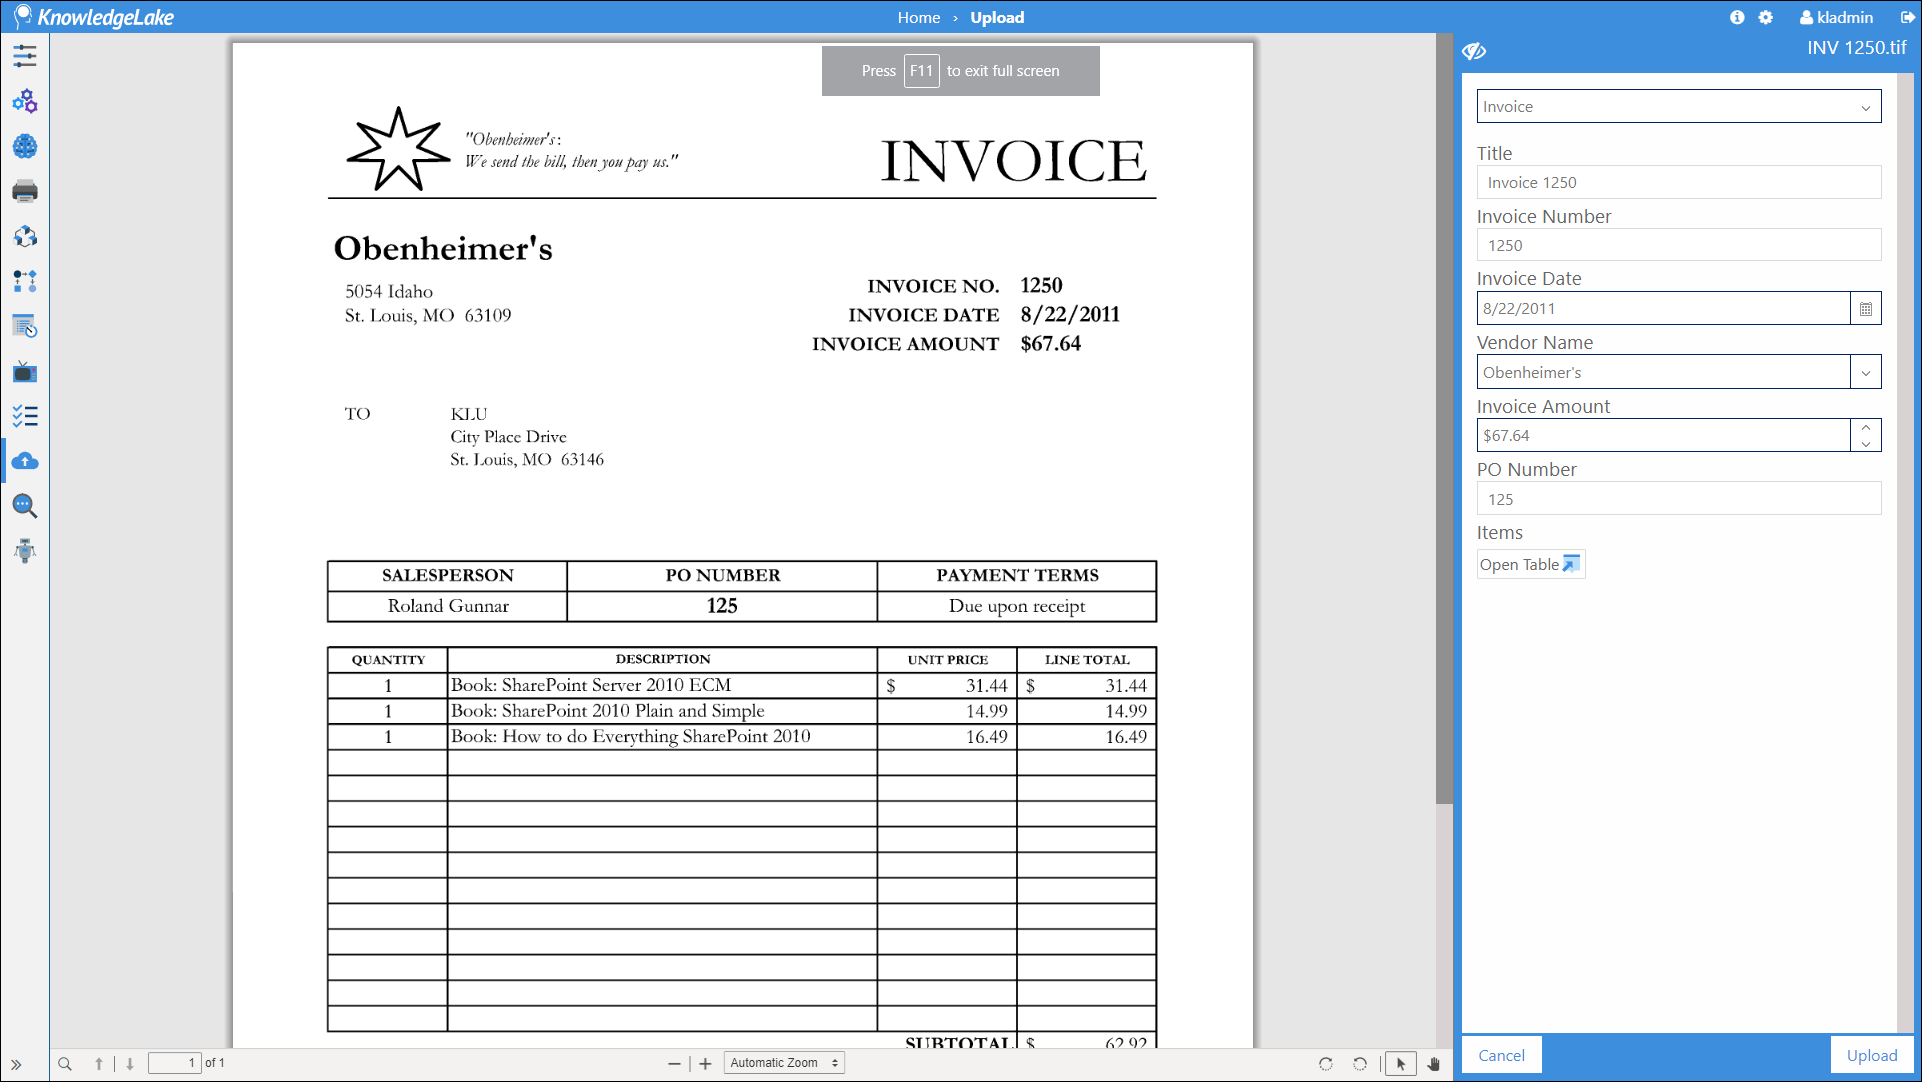Click the Title field

tap(1679, 182)
